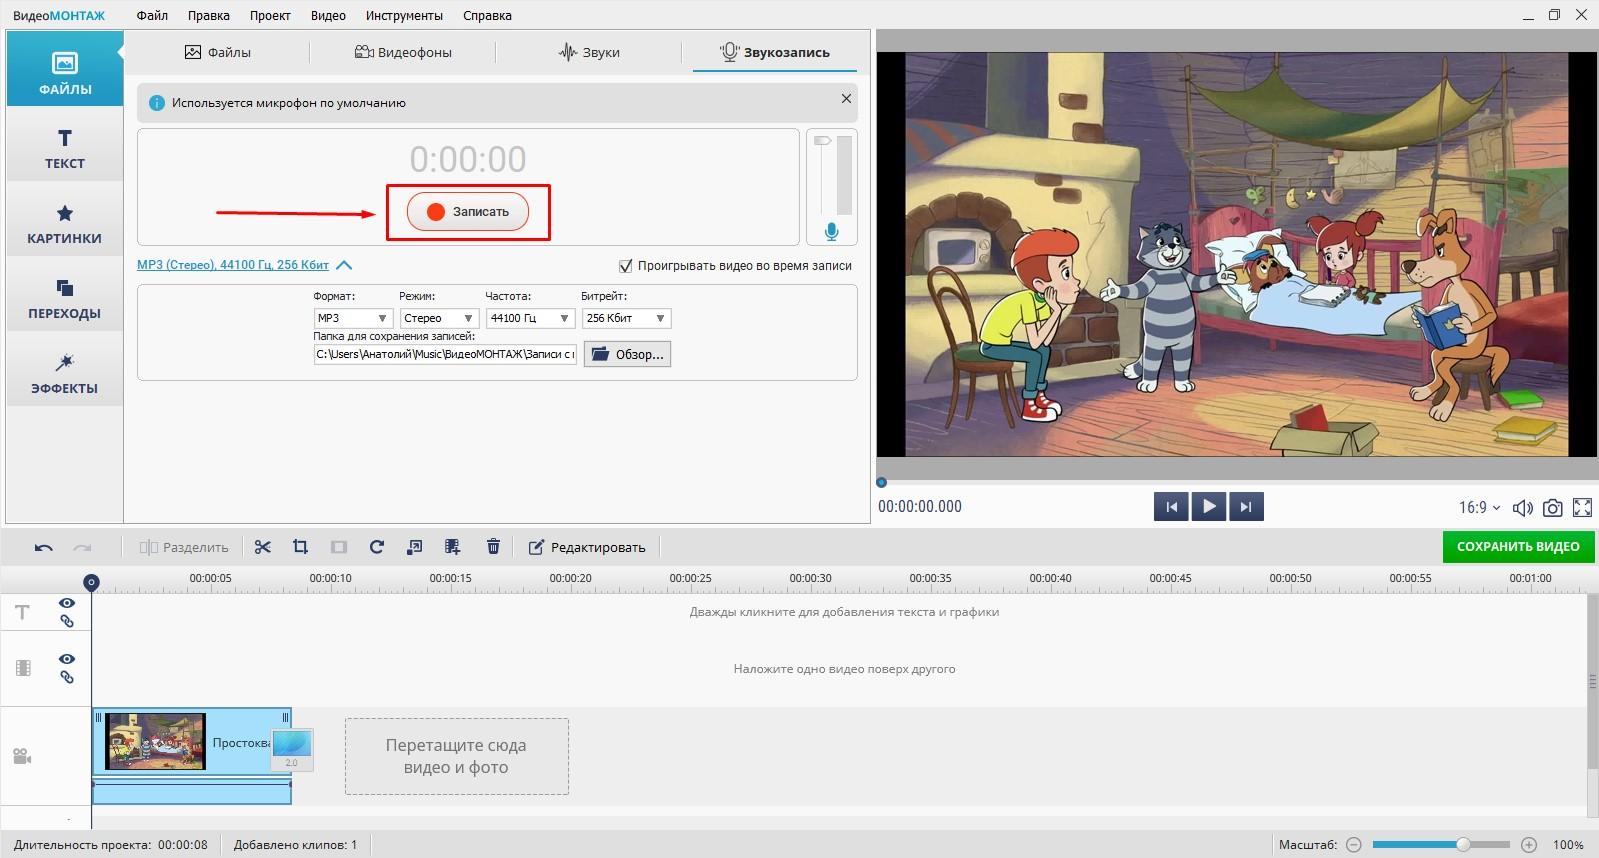Open the Формат MP3 dropdown
The height and width of the screenshot is (858, 1599).
(353, 318)
